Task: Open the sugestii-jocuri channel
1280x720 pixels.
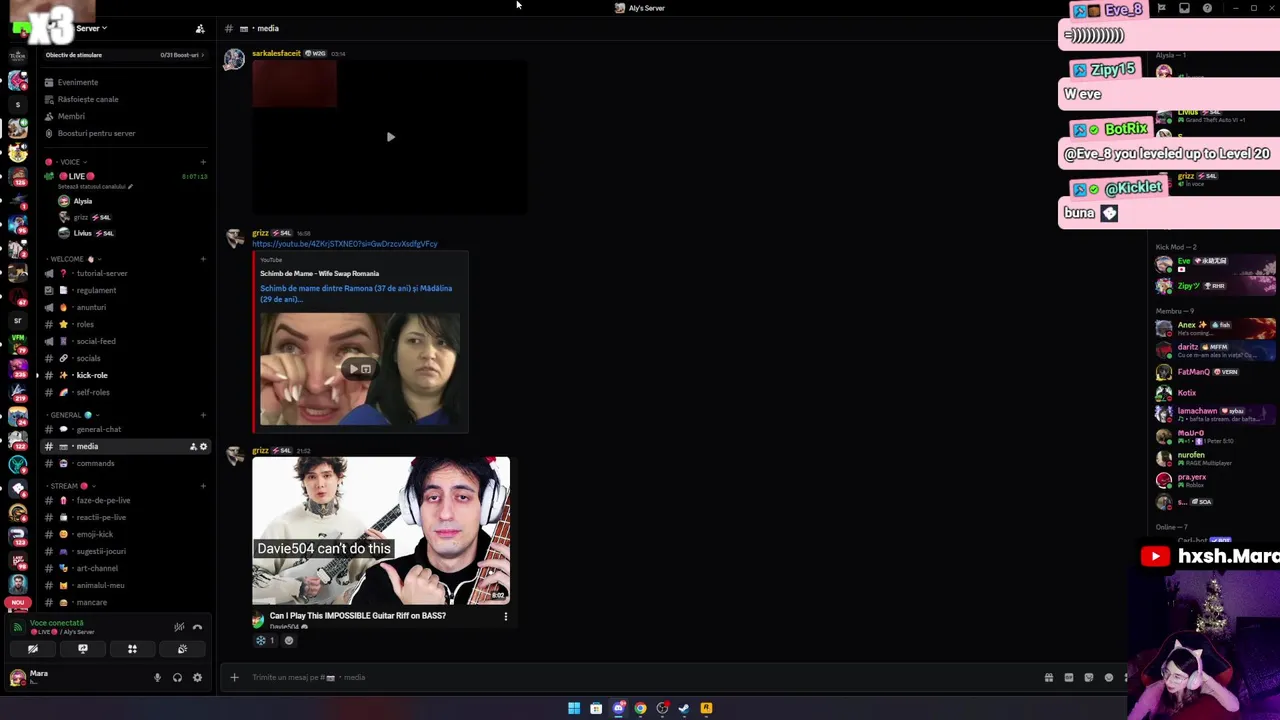Action: pos(101,551)
